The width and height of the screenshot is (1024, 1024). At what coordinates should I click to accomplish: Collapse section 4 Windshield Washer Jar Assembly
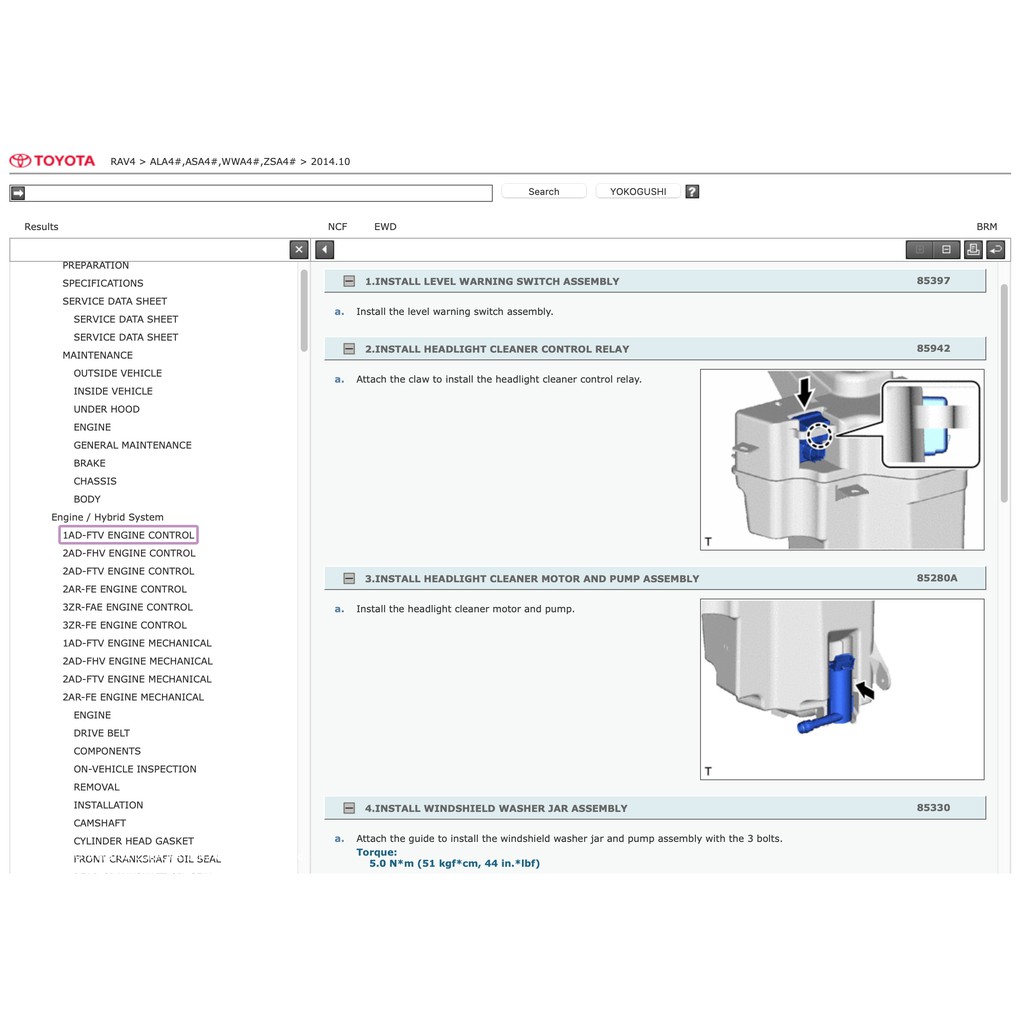(349, 808)
